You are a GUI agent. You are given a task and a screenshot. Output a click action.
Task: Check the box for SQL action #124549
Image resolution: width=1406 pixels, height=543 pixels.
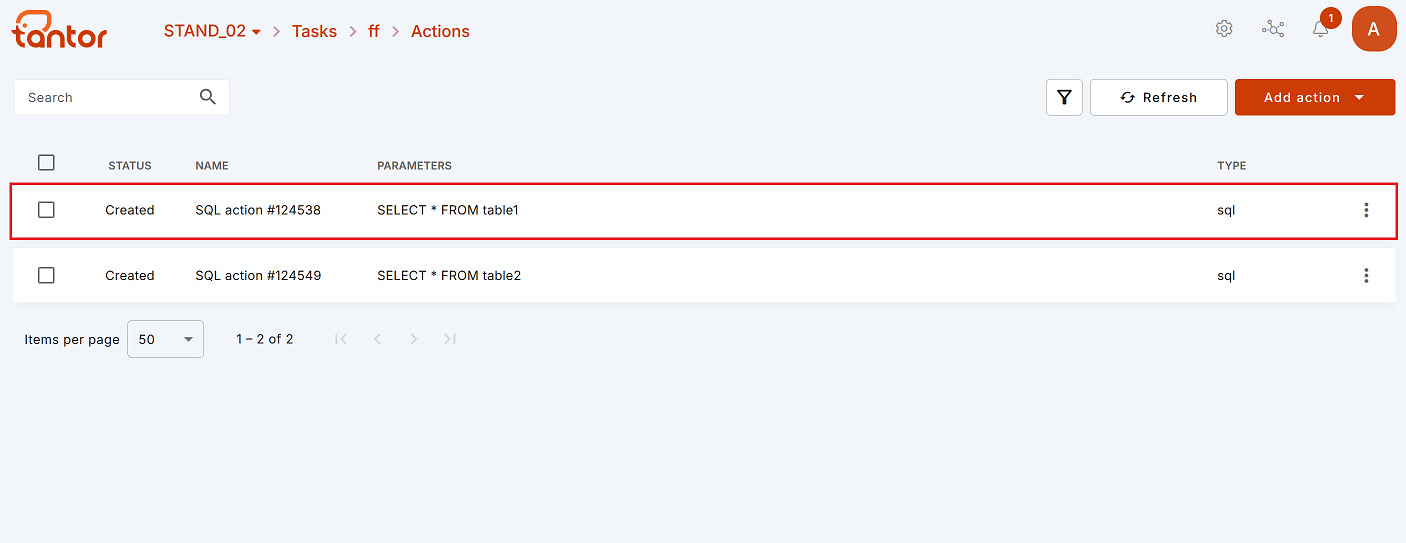46,275
